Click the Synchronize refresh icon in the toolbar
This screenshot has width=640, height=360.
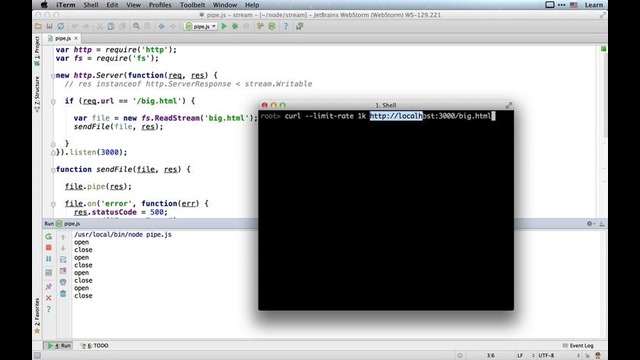pyautogui.click(x=60, y=27)
